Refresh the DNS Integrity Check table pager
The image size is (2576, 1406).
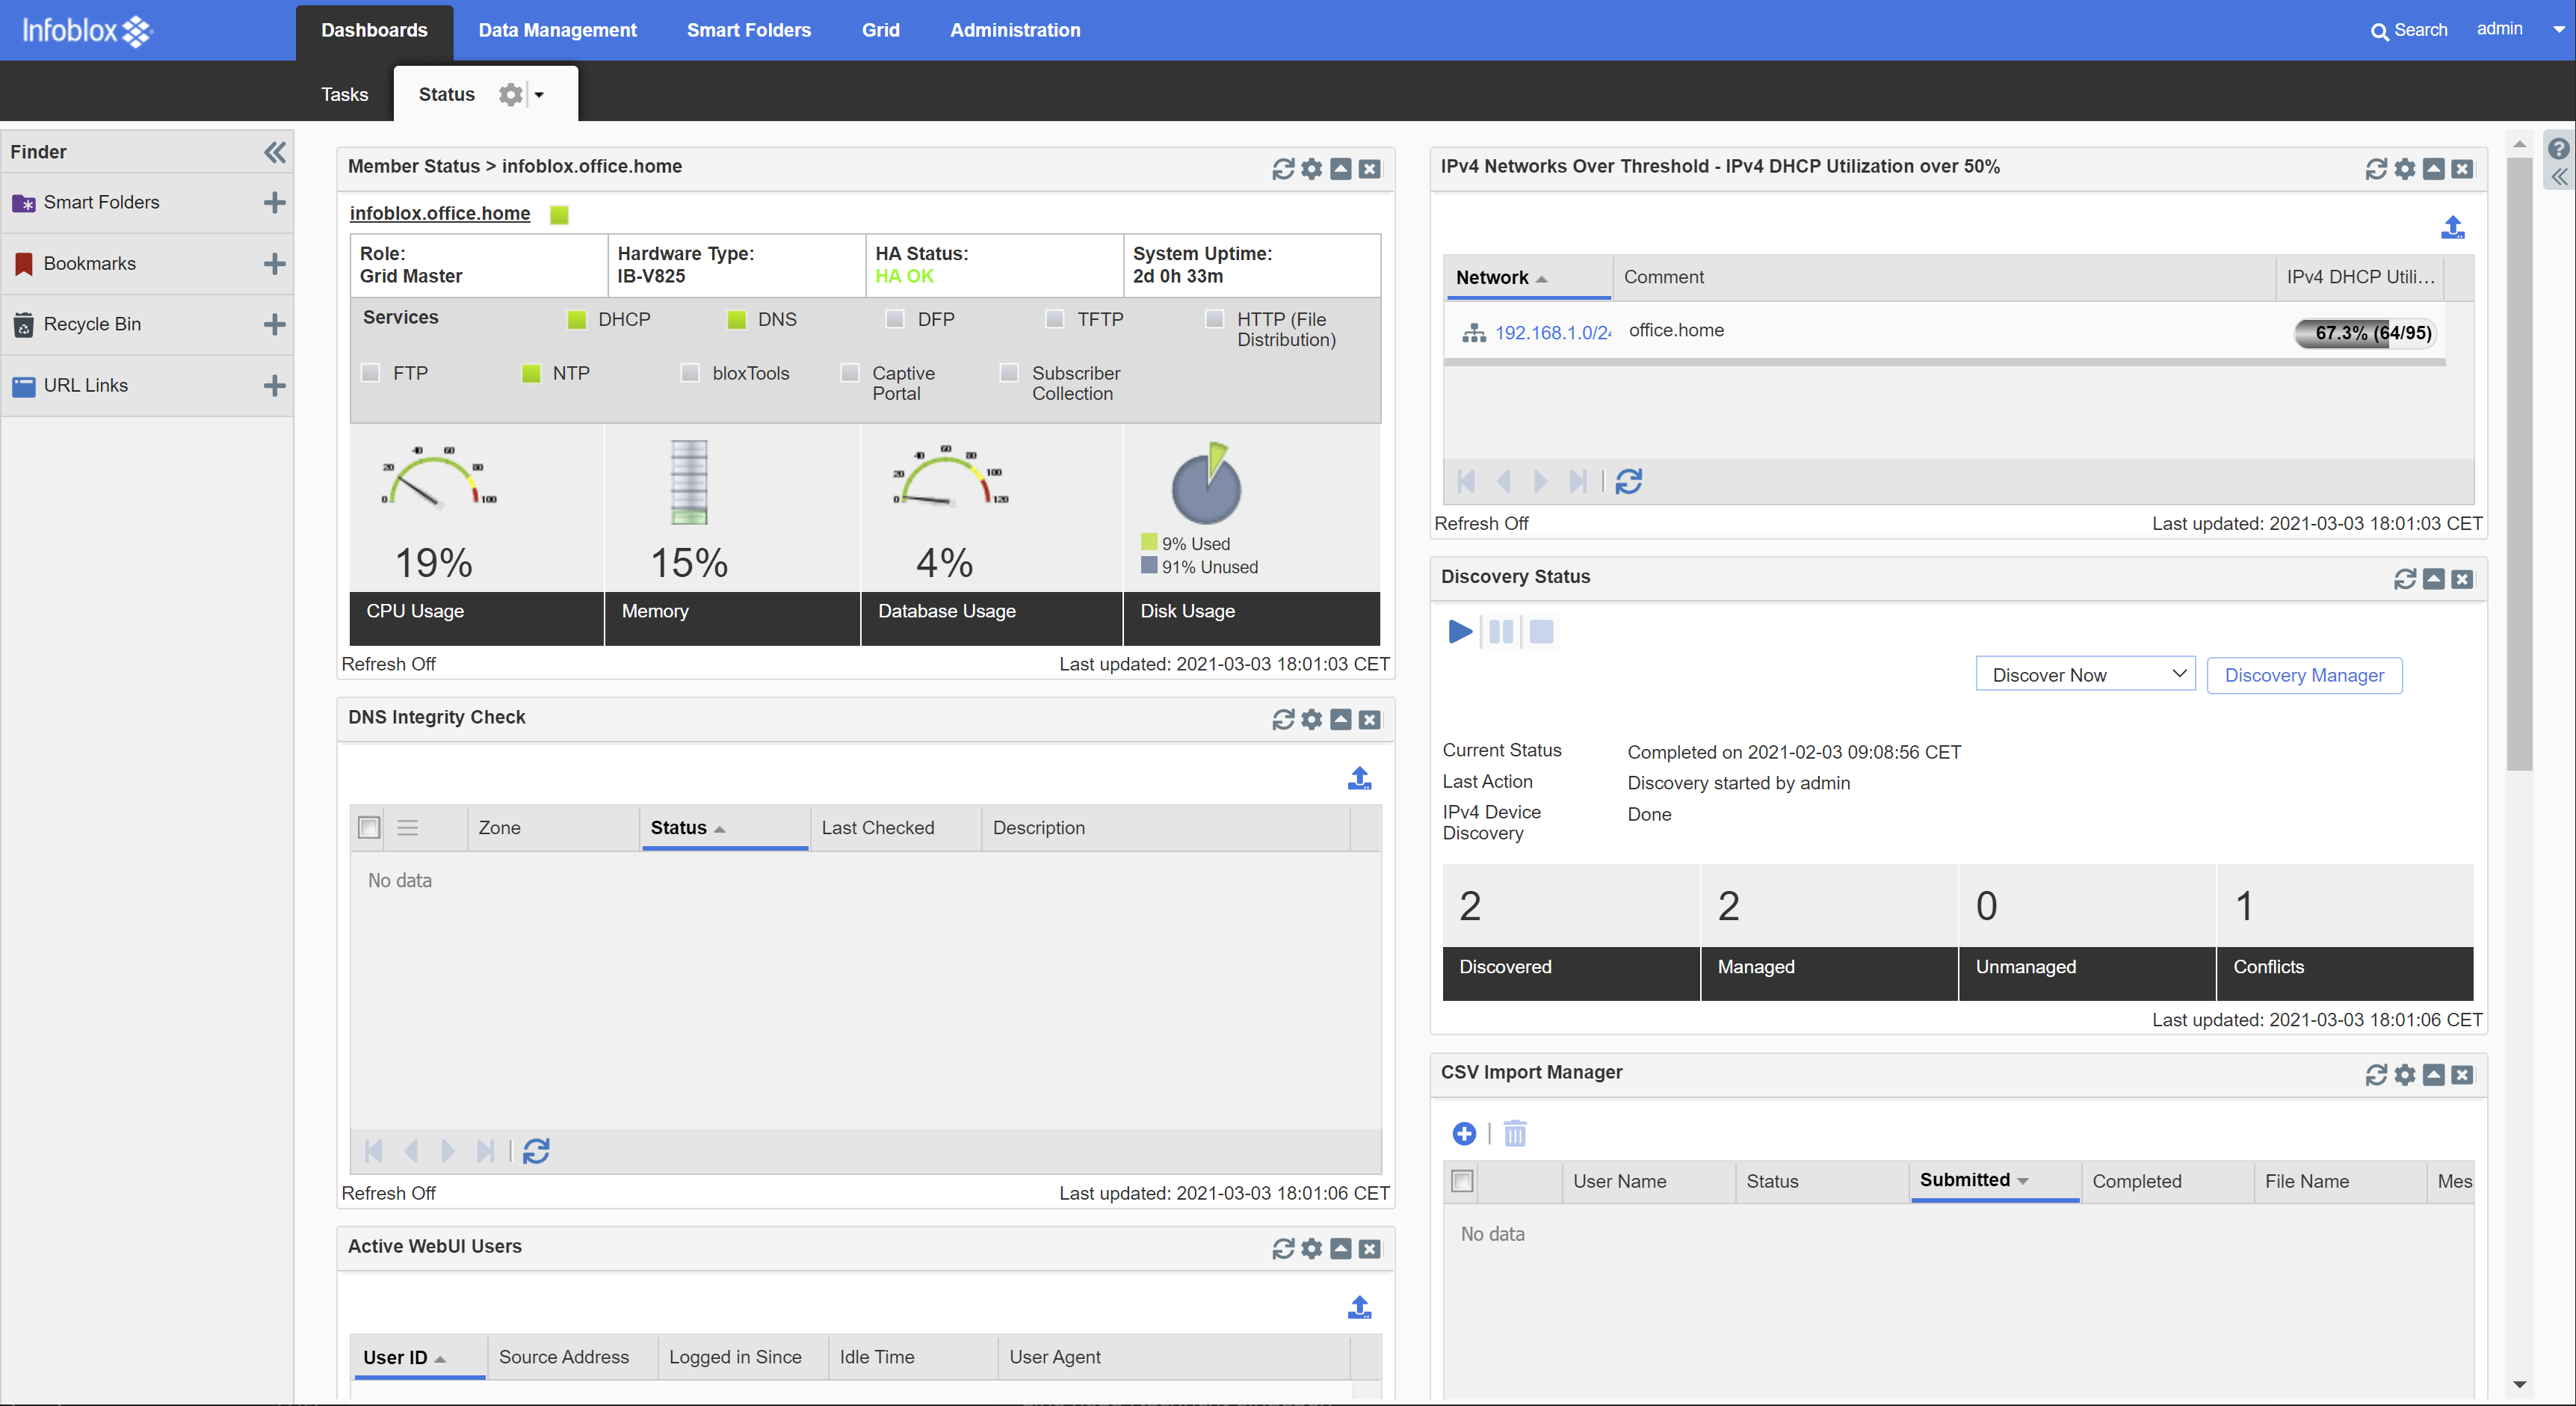click(x=536, y=1151)
